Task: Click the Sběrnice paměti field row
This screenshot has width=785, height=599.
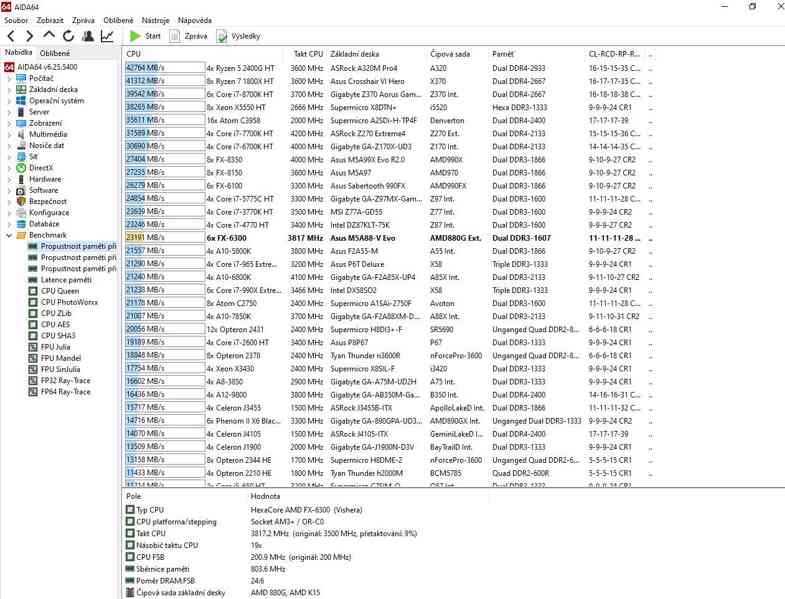Action: (x=205, y=569)
